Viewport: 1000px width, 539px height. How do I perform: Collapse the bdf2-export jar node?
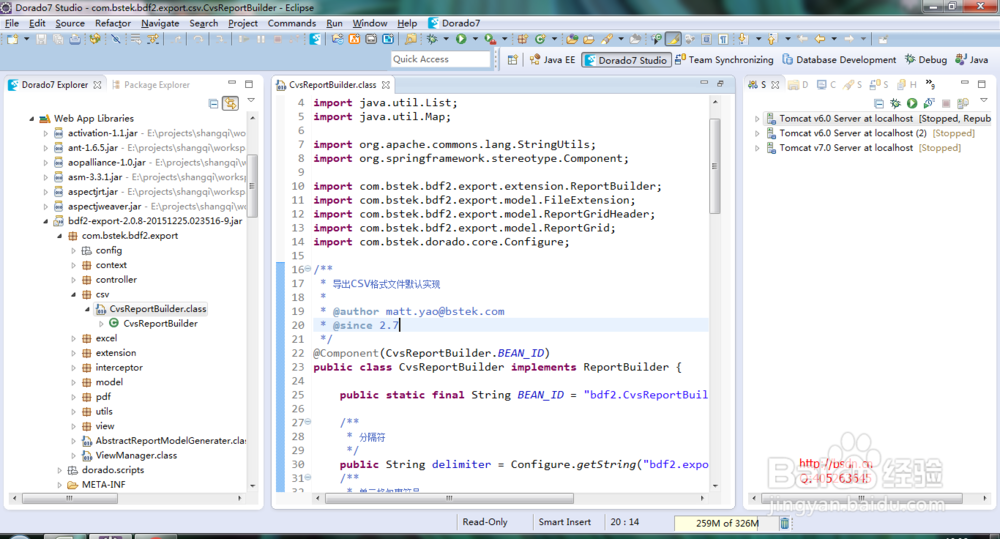pyautogui.click(x=45, y=221)
